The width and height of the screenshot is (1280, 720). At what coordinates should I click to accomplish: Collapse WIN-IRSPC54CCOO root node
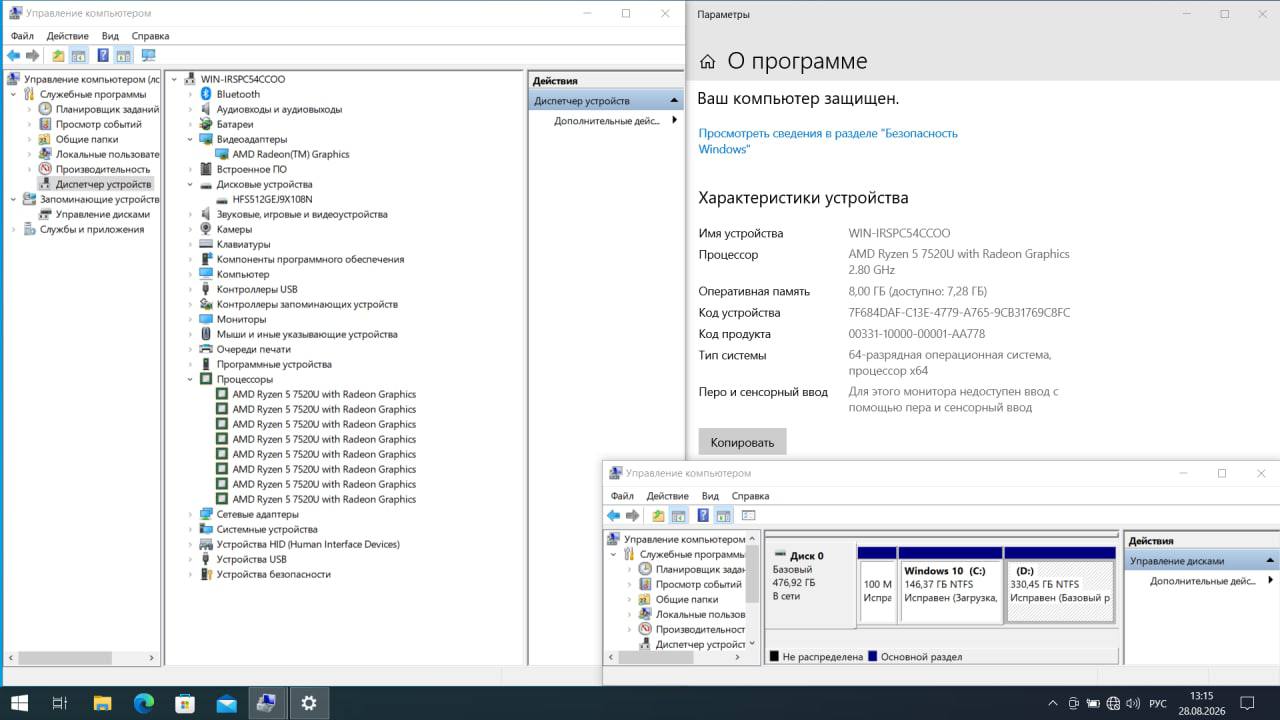(175, 79)
